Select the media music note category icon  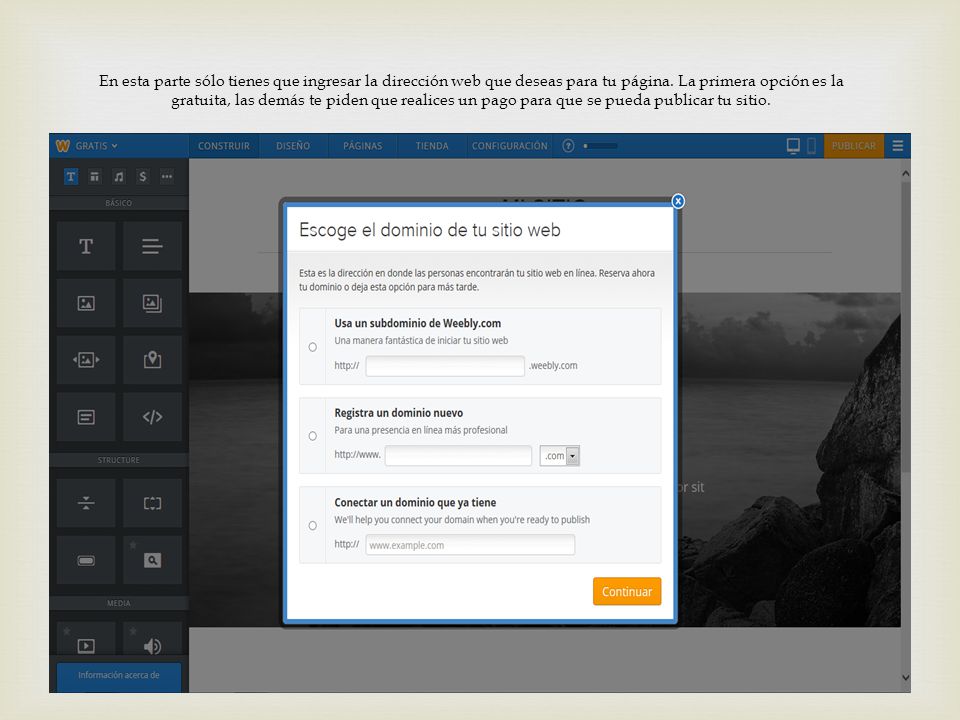(x=119, y=177)
